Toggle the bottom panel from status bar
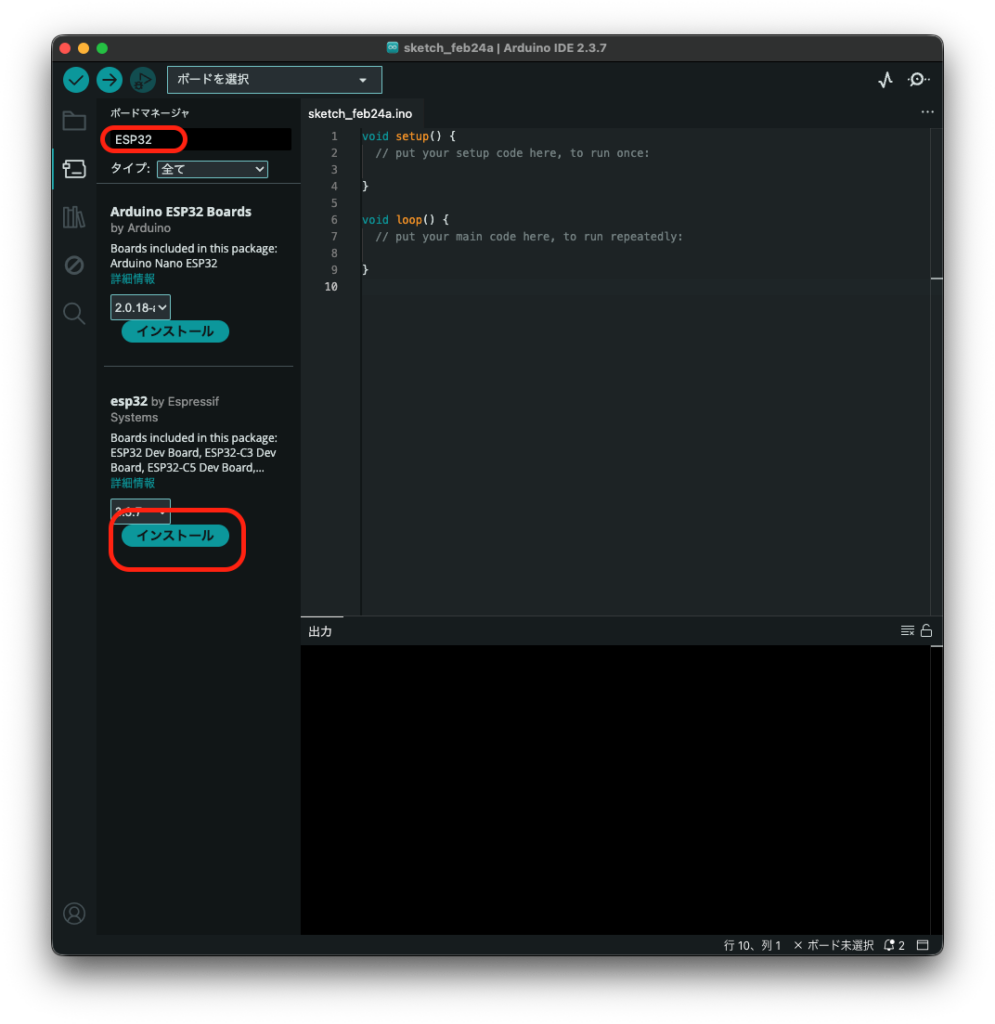The width and height of the screenshot is (995, 1024). 923,945
